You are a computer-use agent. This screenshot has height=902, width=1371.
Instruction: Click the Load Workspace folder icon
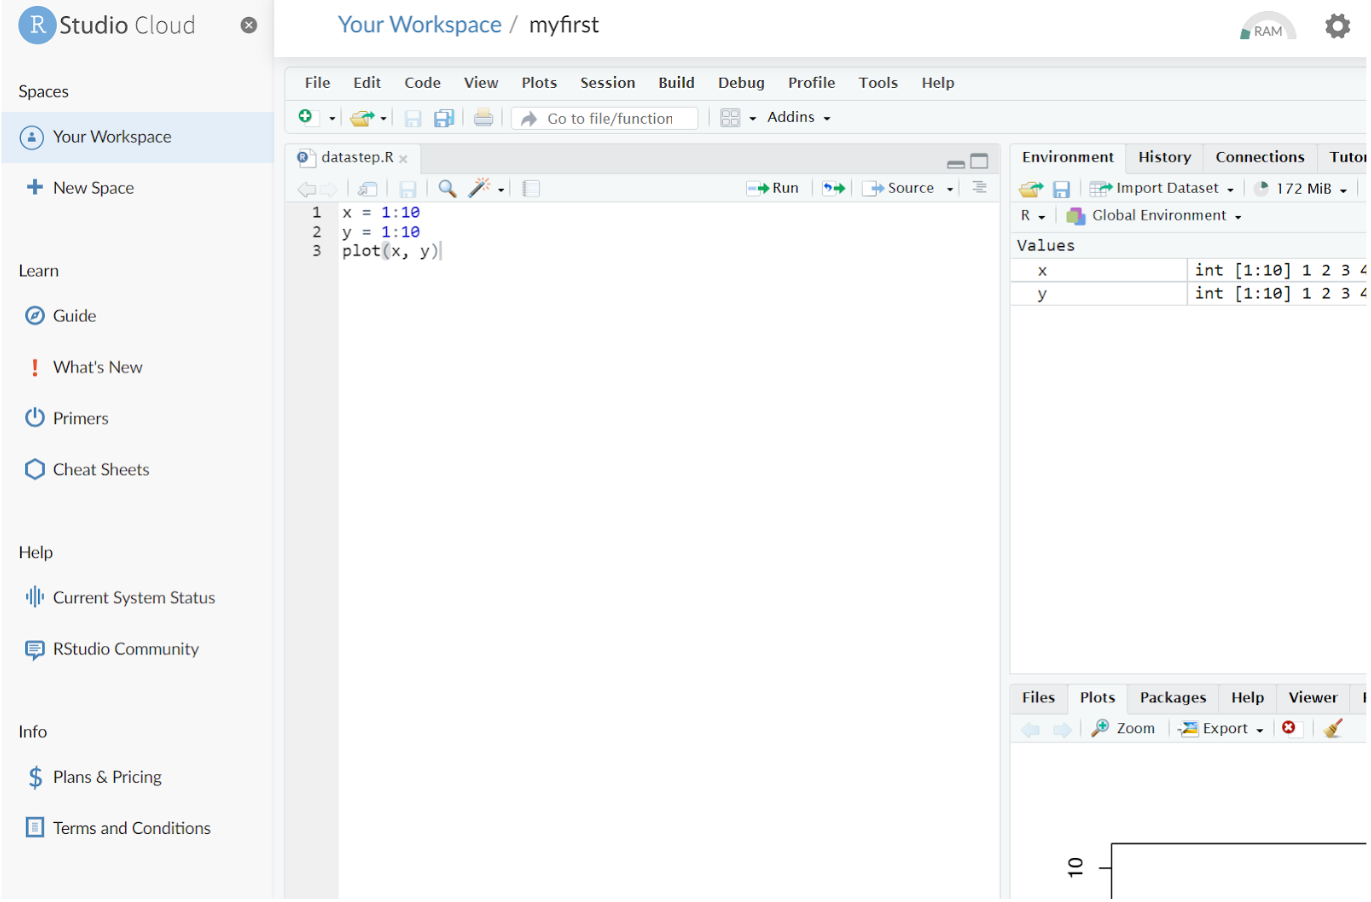pos(1031,189)
